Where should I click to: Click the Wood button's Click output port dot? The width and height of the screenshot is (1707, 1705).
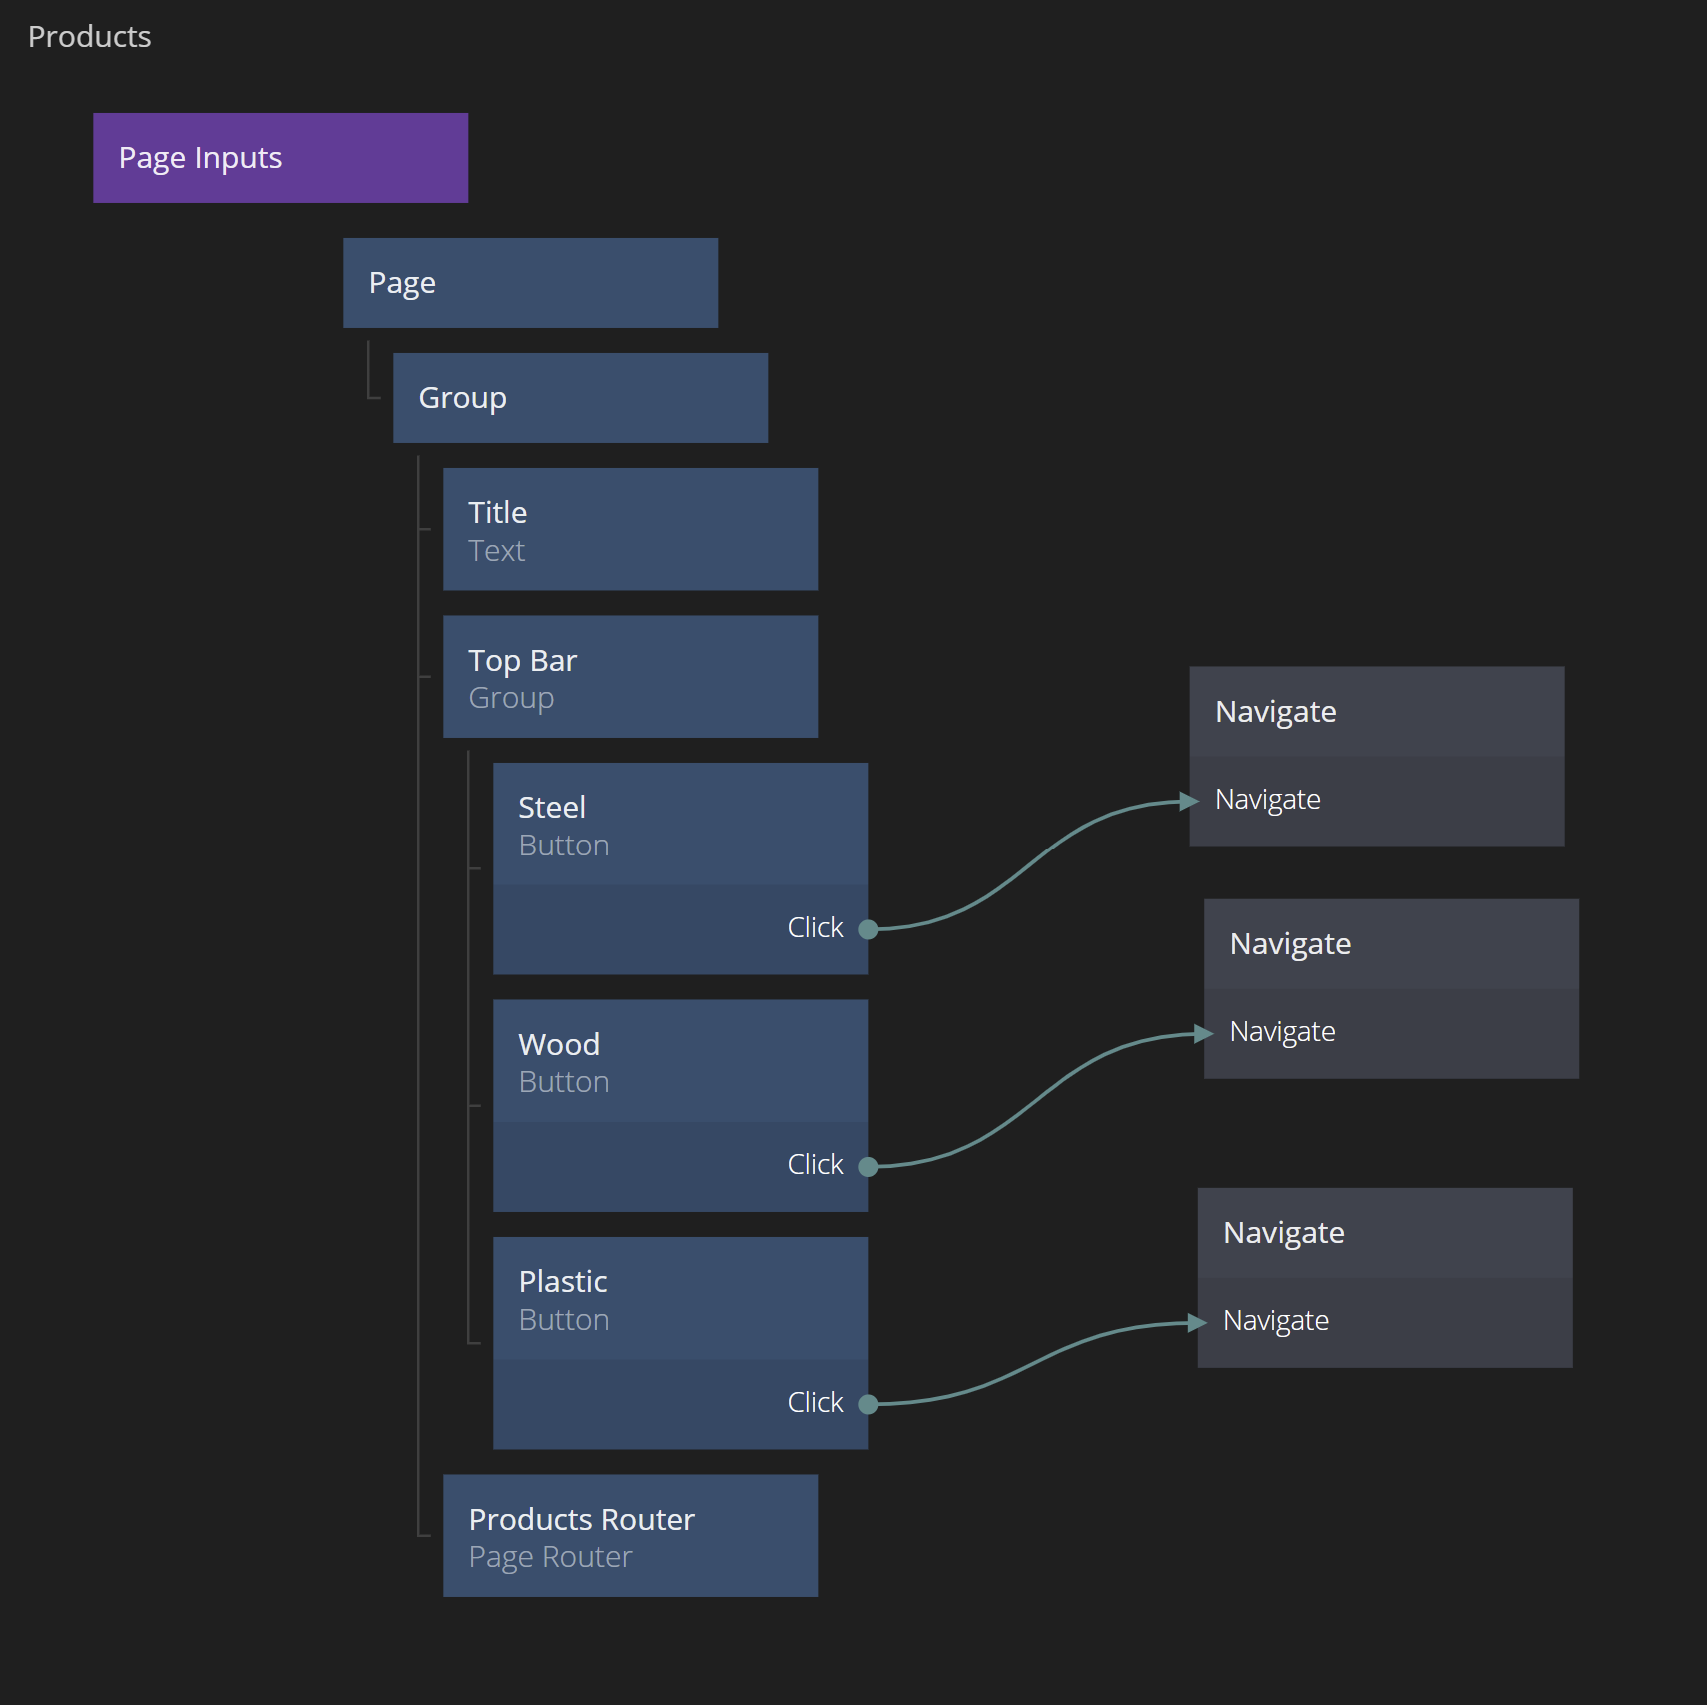[x=868, y=1166]
